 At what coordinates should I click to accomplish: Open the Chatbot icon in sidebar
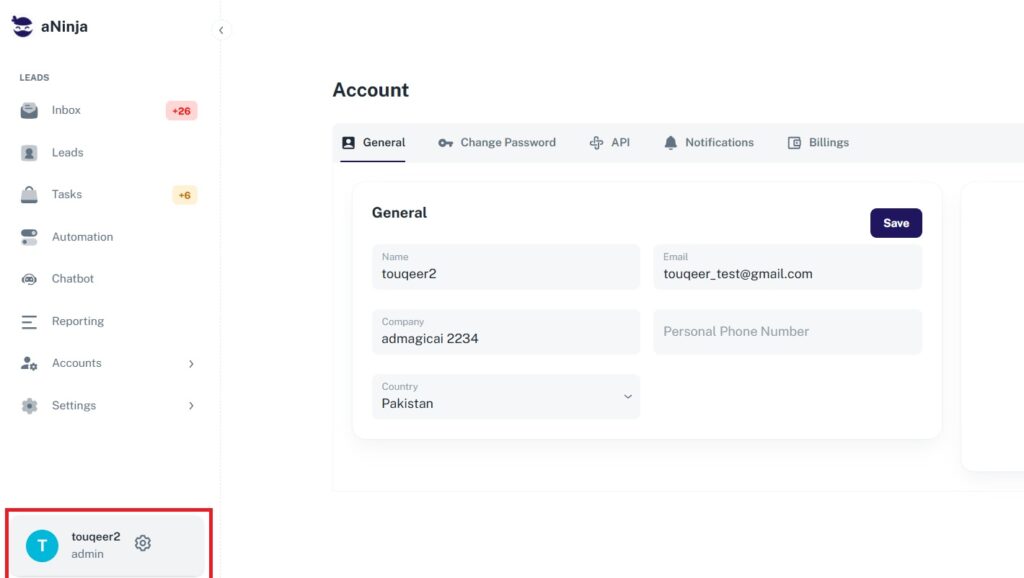[30, 279]
